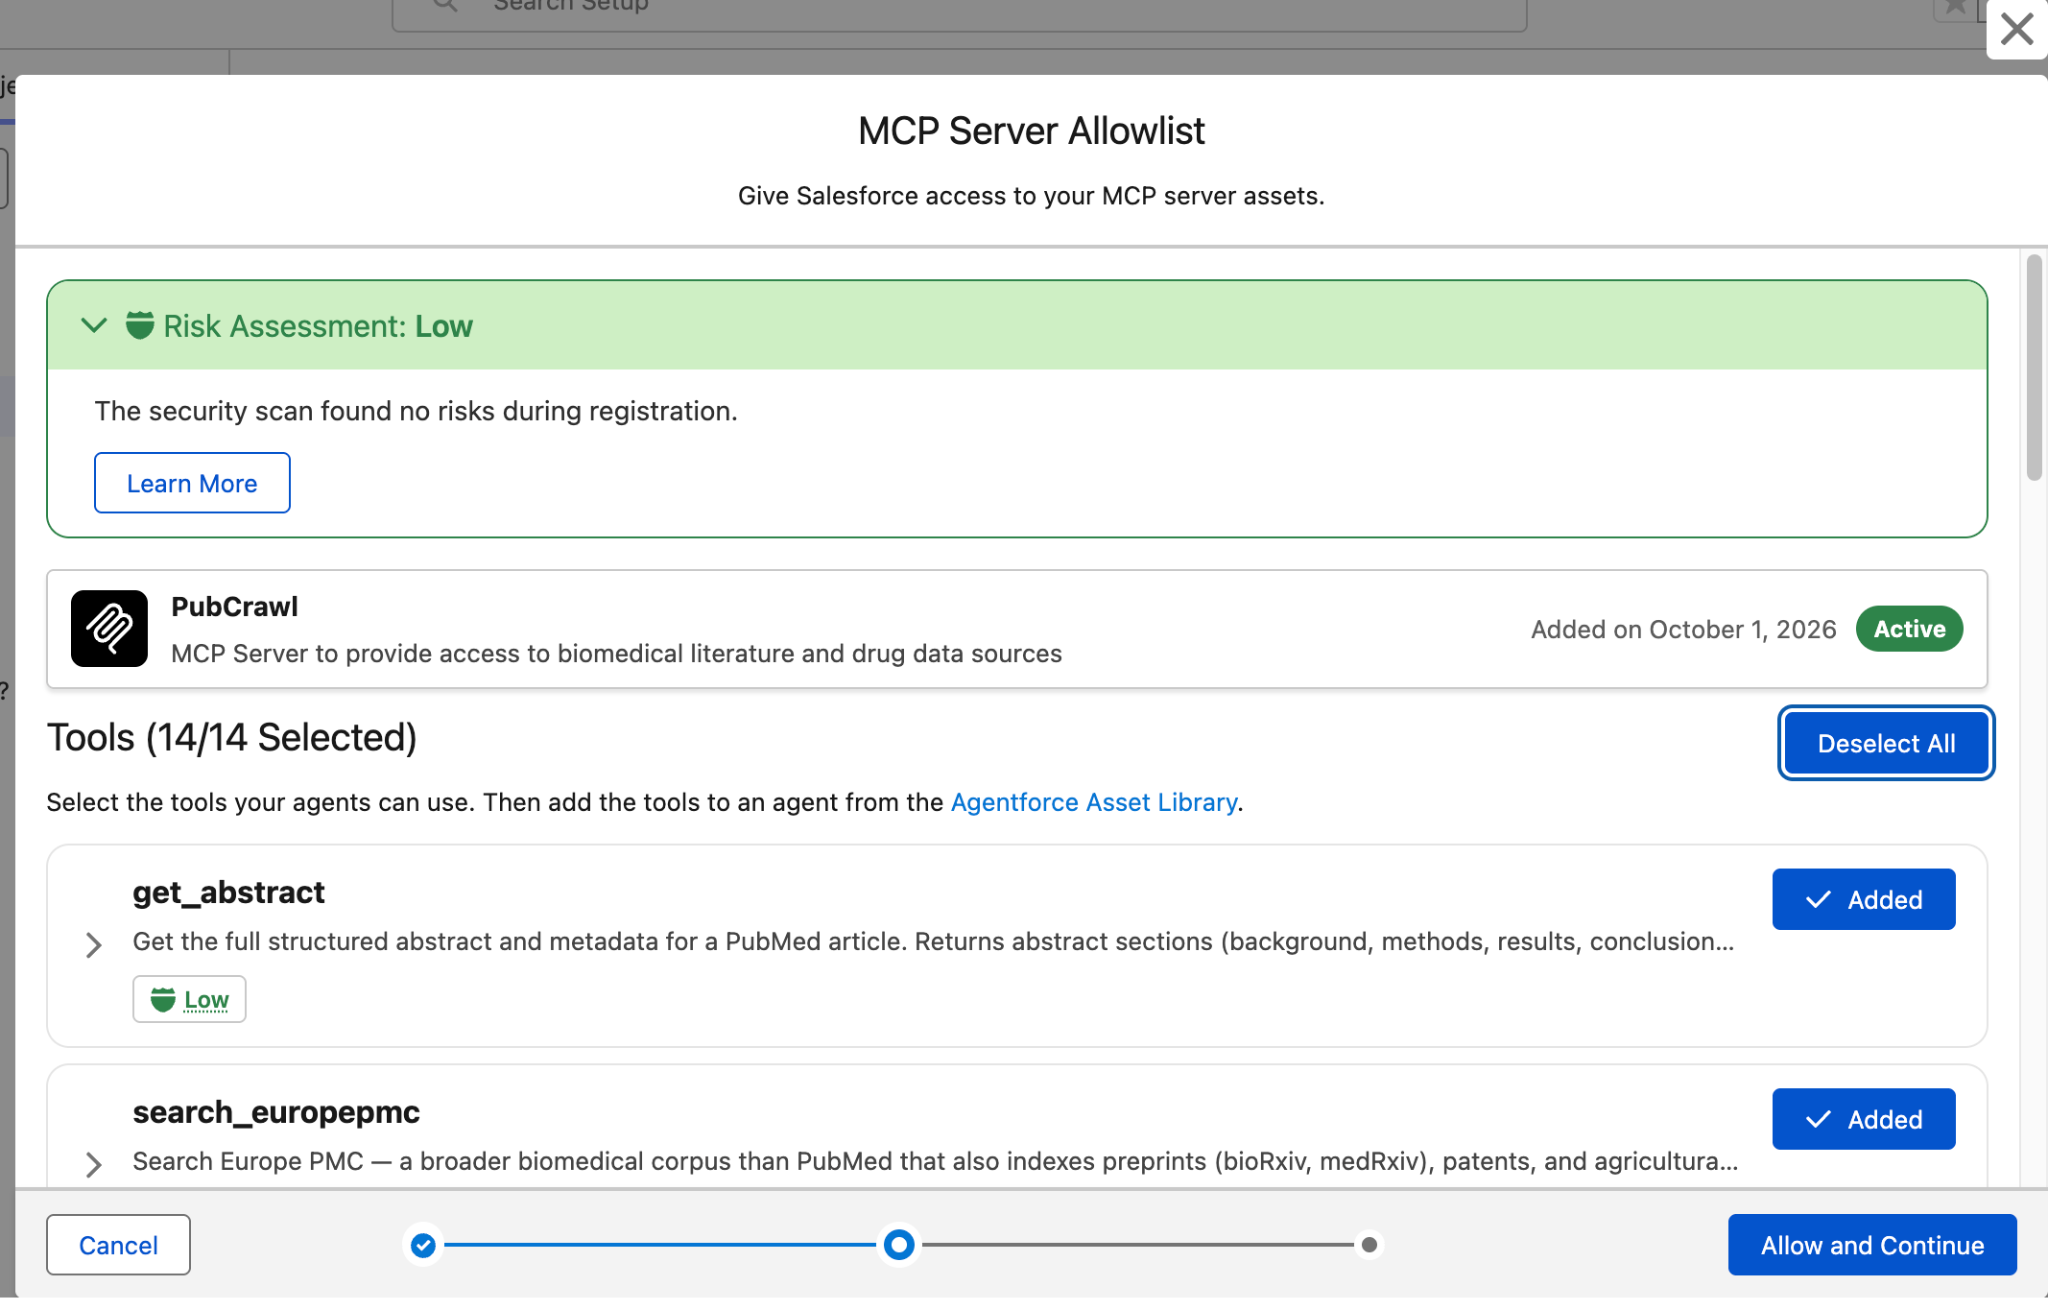Click the PubCrawl server name
The width and height of the screenshot is (2048, 1298).
coord(234,607)
